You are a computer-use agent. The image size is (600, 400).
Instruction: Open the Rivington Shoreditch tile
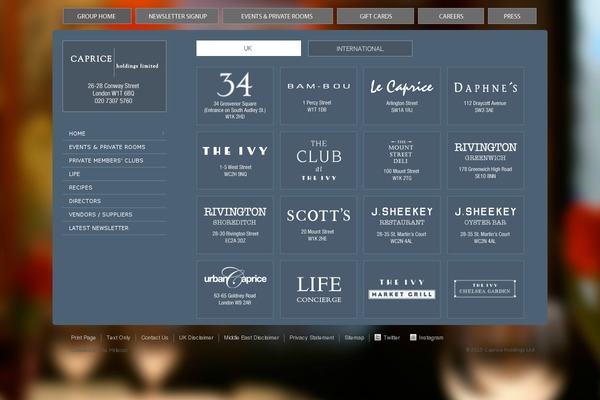235,225
